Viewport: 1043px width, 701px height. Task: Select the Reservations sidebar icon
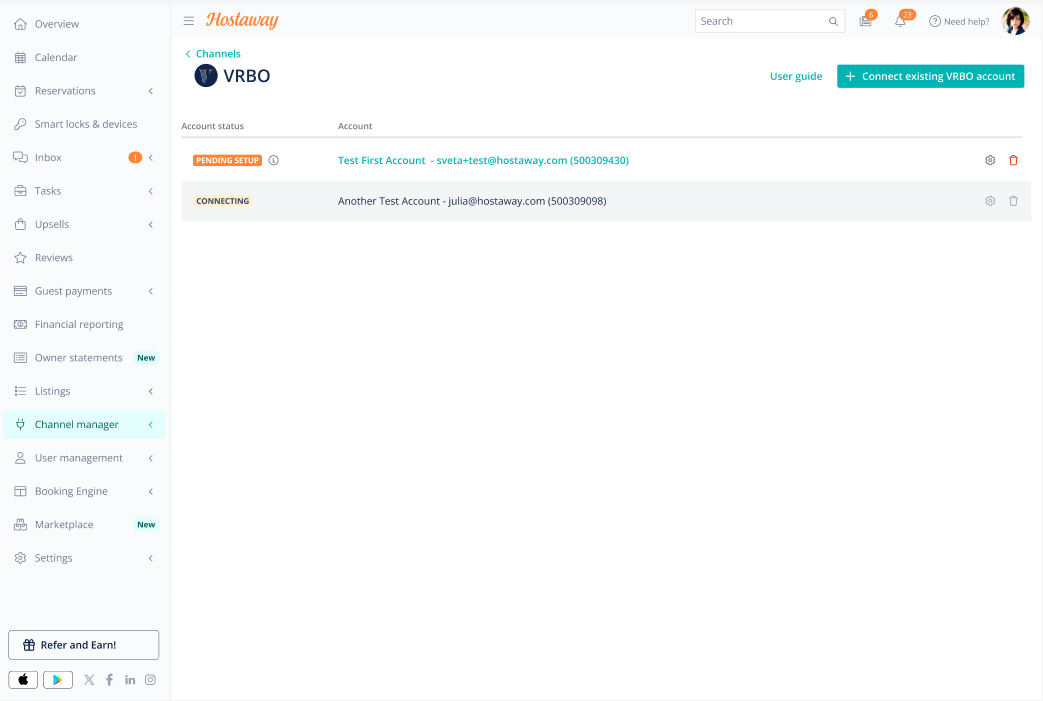(x=21, y=90)
